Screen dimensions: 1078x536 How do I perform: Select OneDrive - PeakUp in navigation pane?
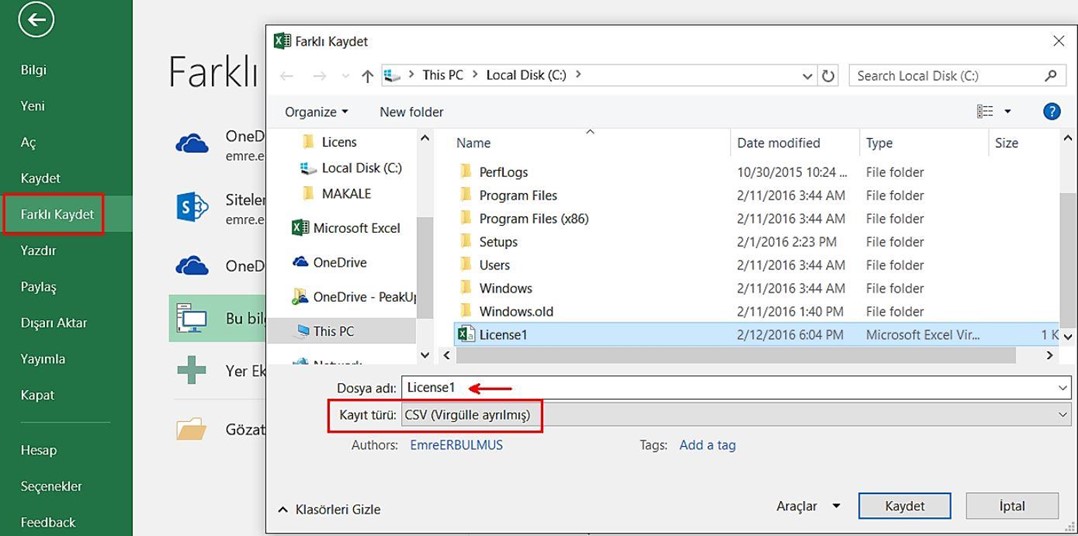point(353,297)
